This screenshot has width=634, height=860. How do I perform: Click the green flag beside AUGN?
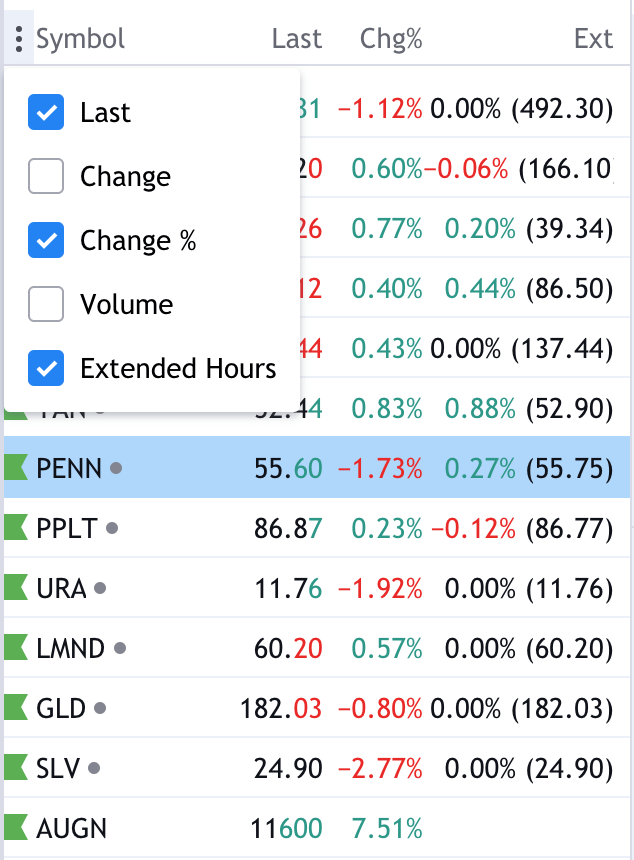tap(16, 828)
